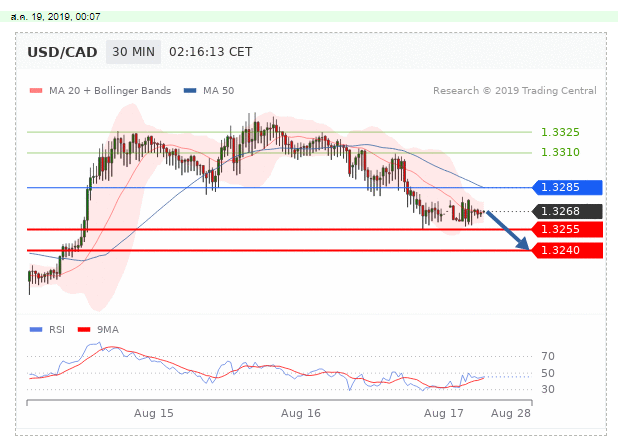The image size is (618, 441).
Task: Click the 02:16:13 CET timestamp
Action: click(210, 52)
